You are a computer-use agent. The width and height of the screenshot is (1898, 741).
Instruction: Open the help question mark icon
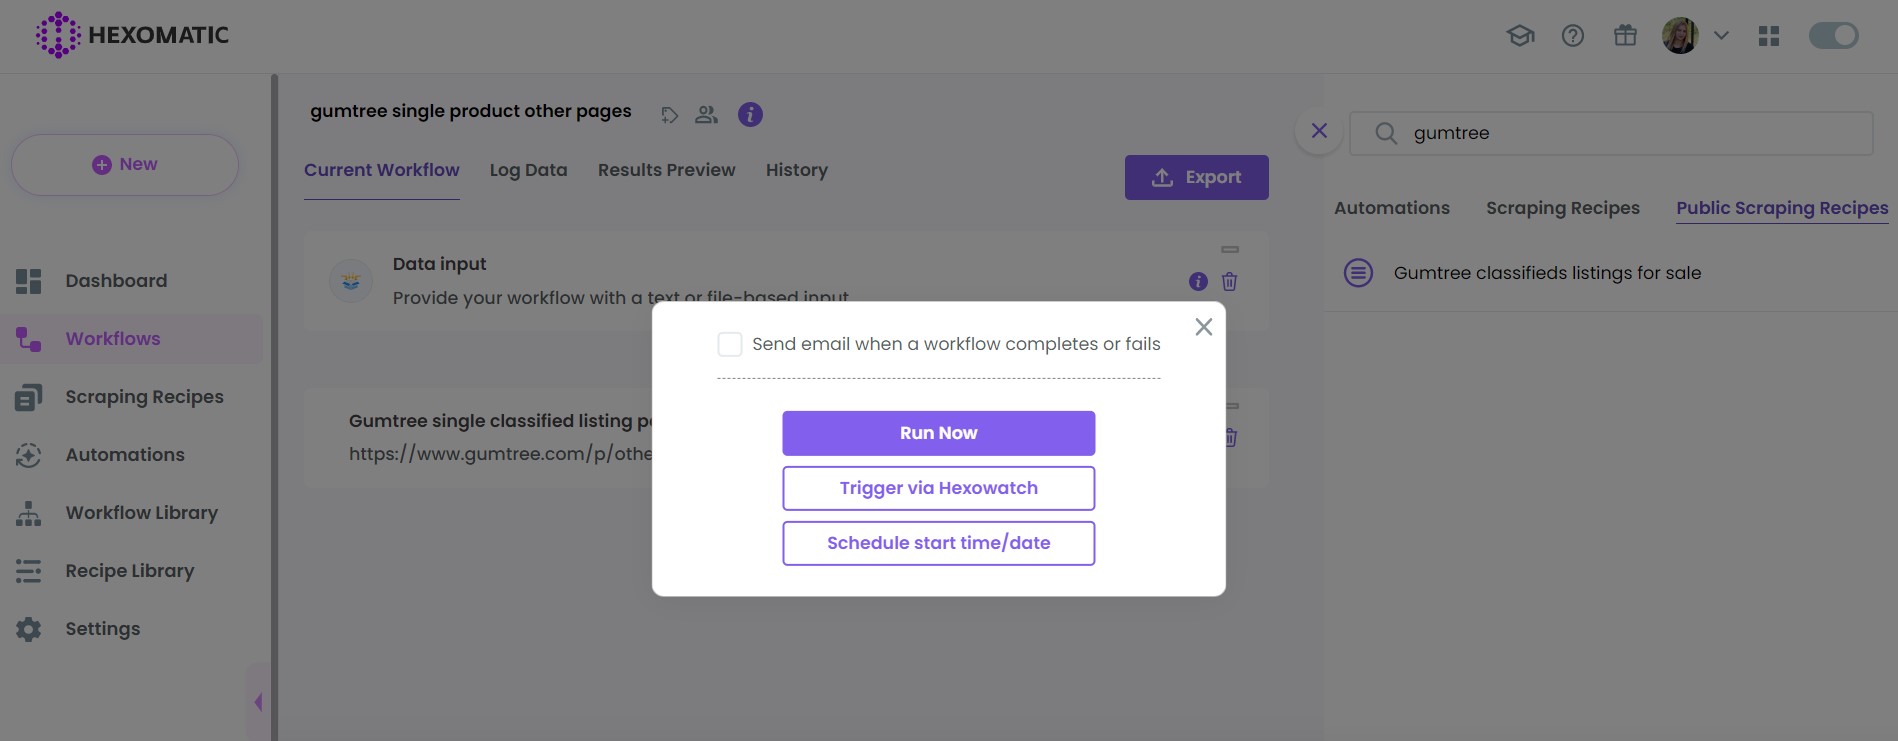[x=1572, y=36]
